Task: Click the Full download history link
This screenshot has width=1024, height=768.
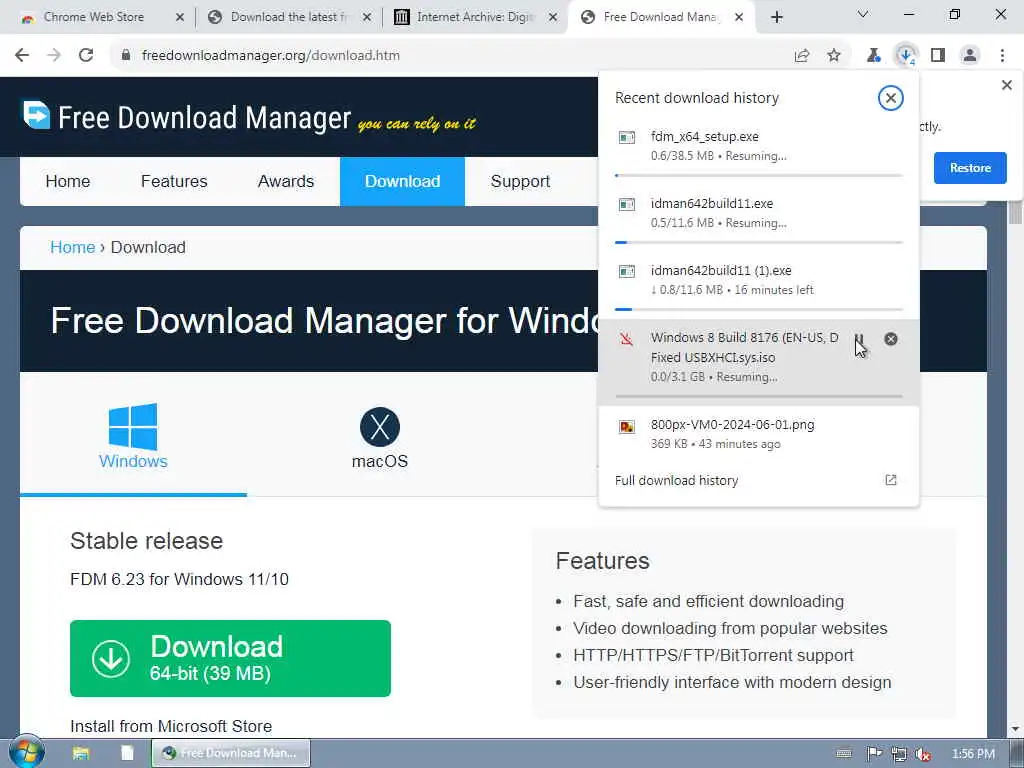Action: 676,480
